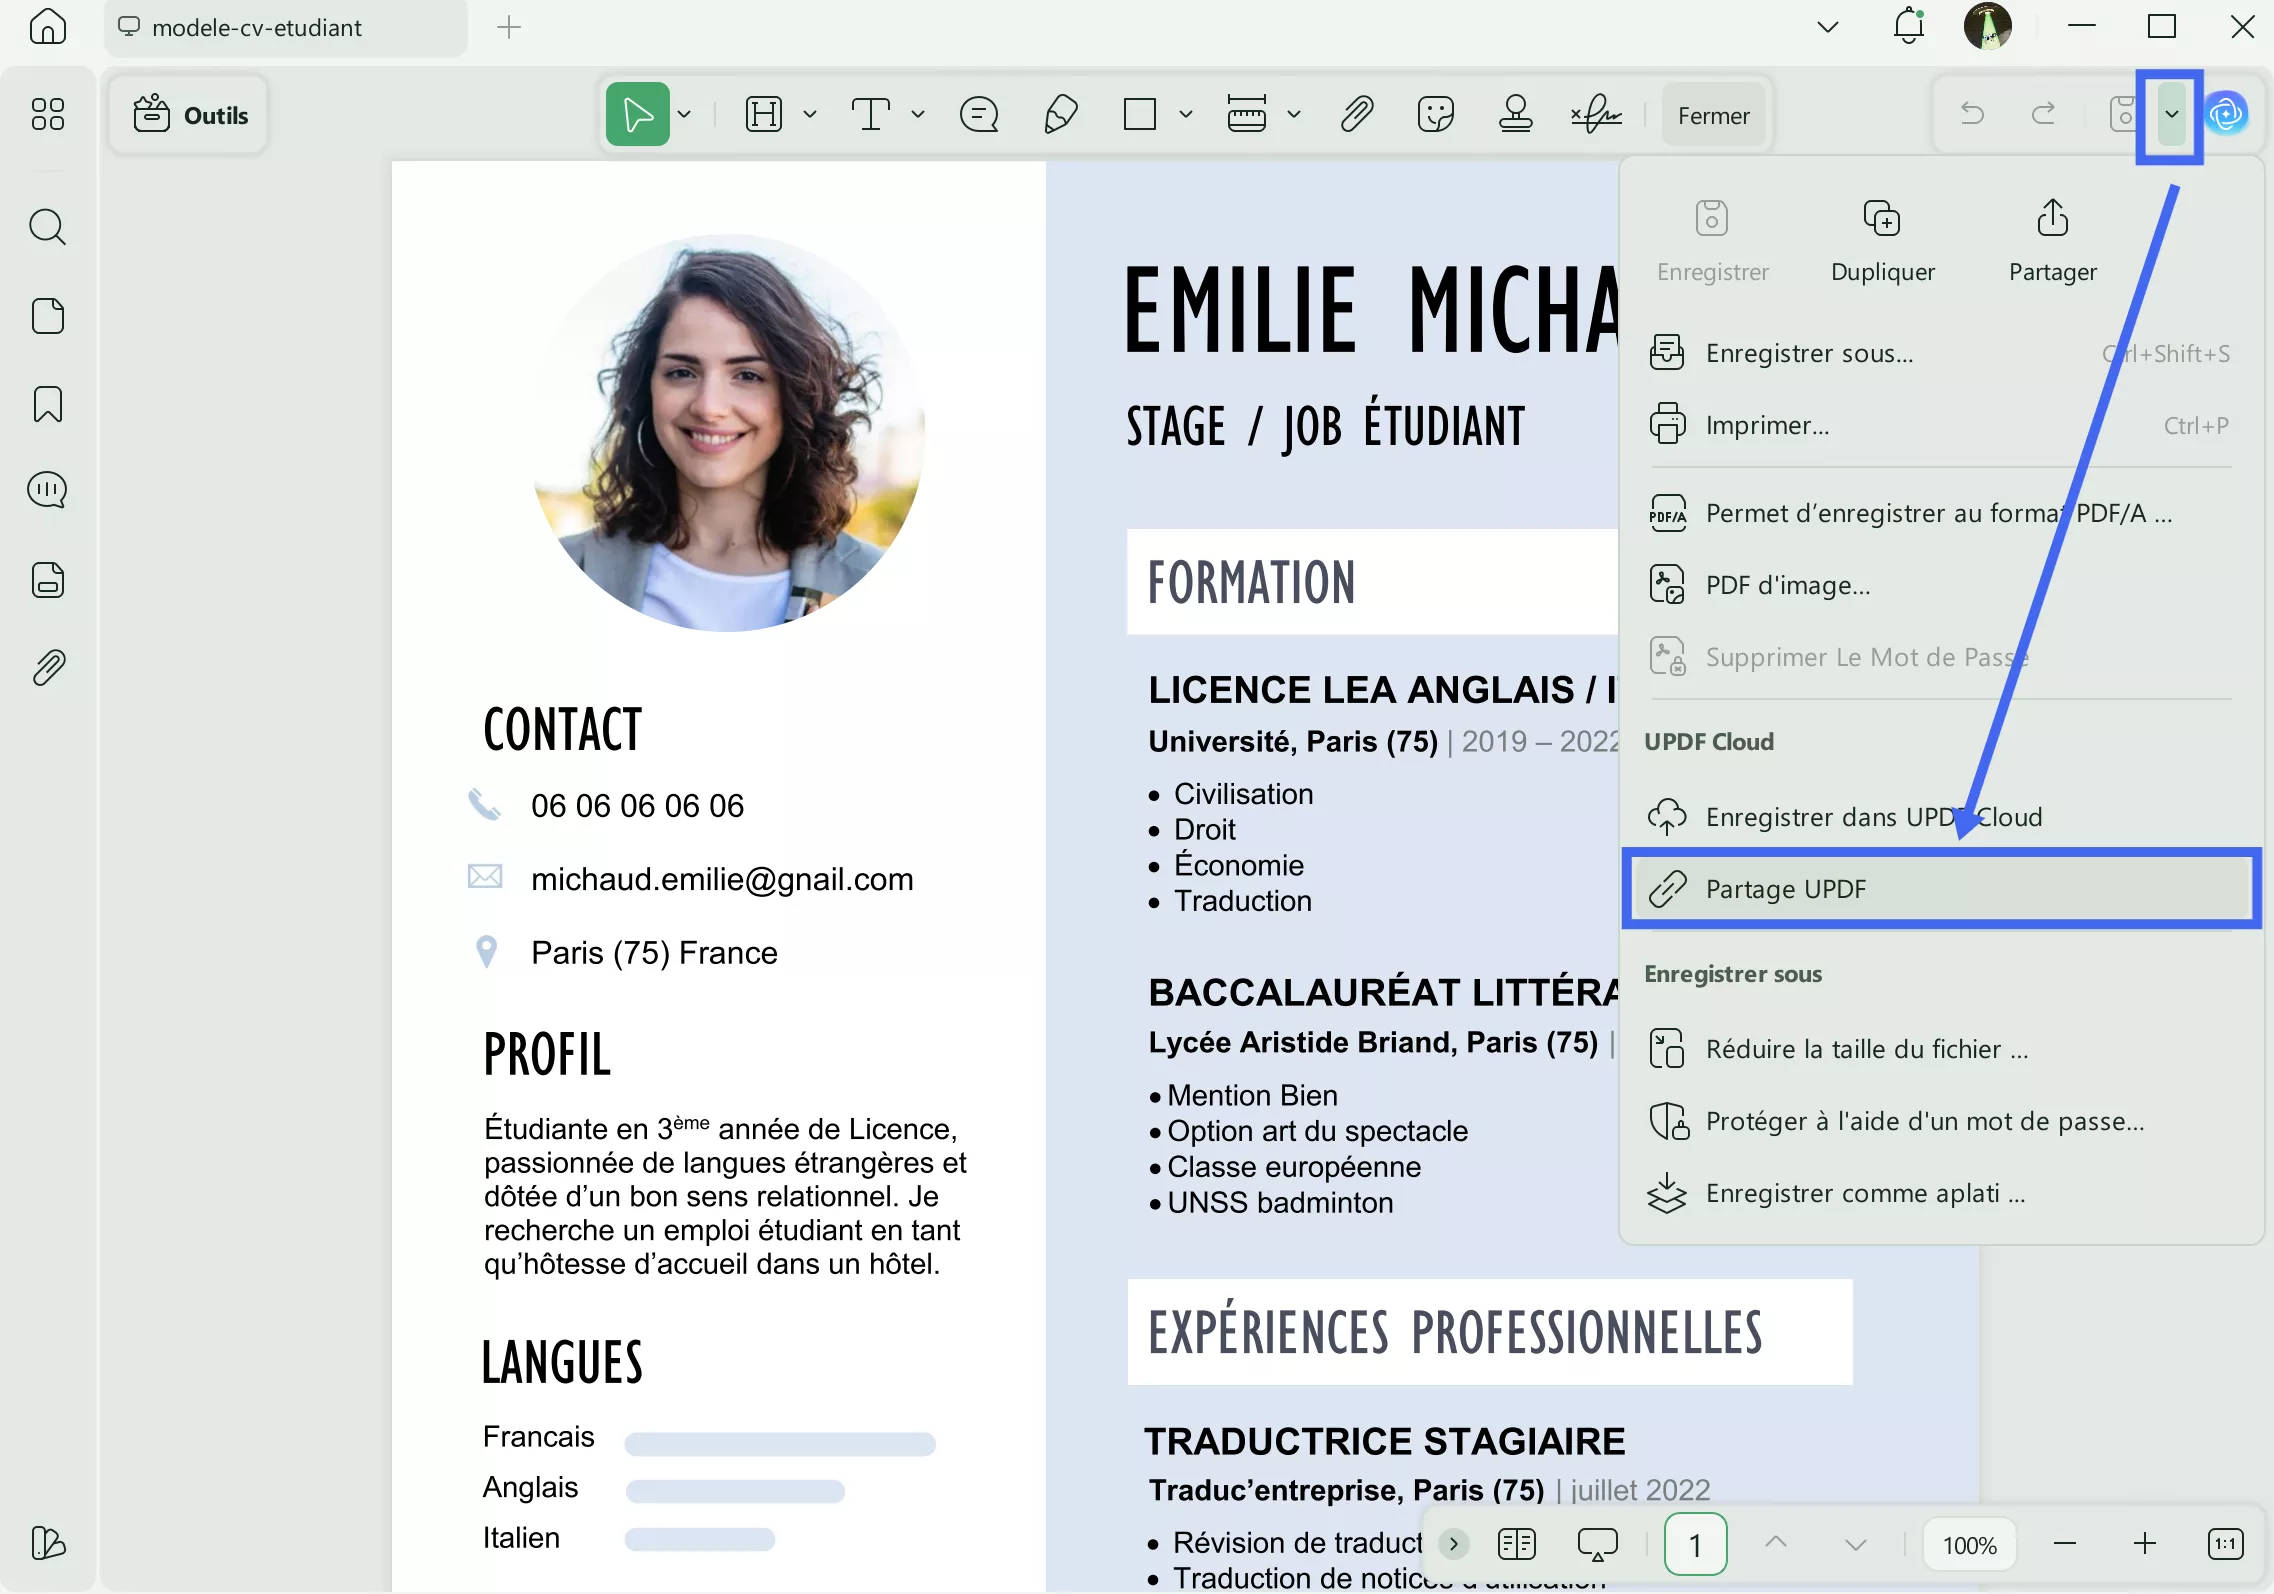Viewport: 2274px width, 1594px height.
Task: Expand the shape tool dropdown
Action: point(1186,114)
